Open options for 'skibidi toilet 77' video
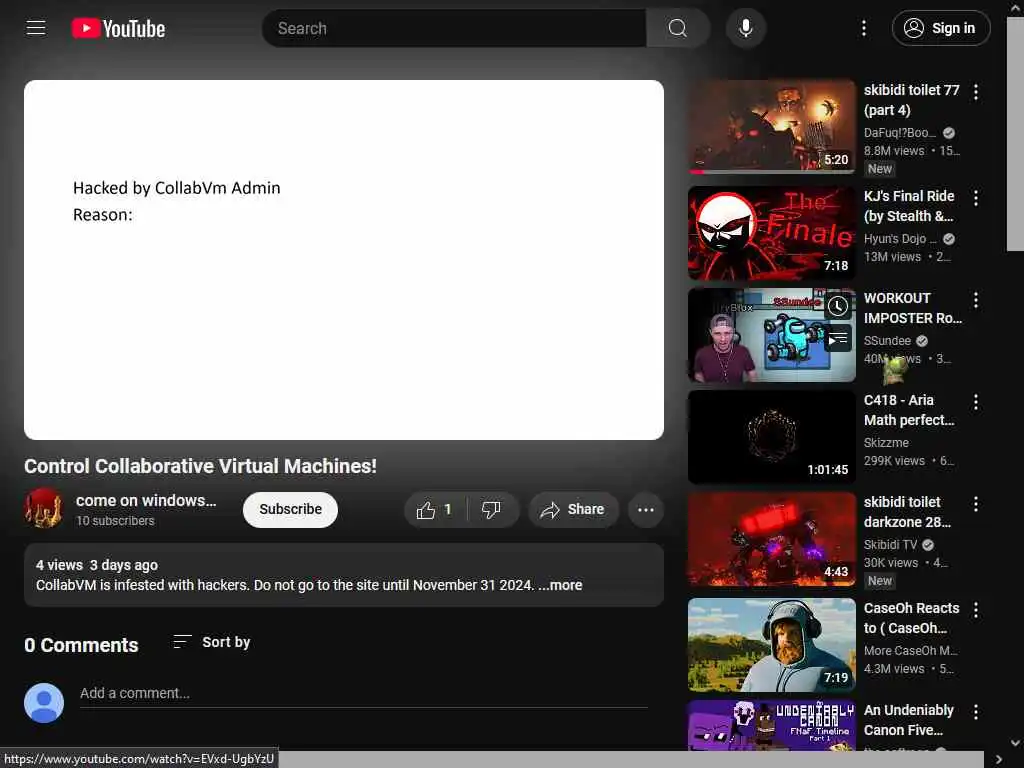 point(976,92)
